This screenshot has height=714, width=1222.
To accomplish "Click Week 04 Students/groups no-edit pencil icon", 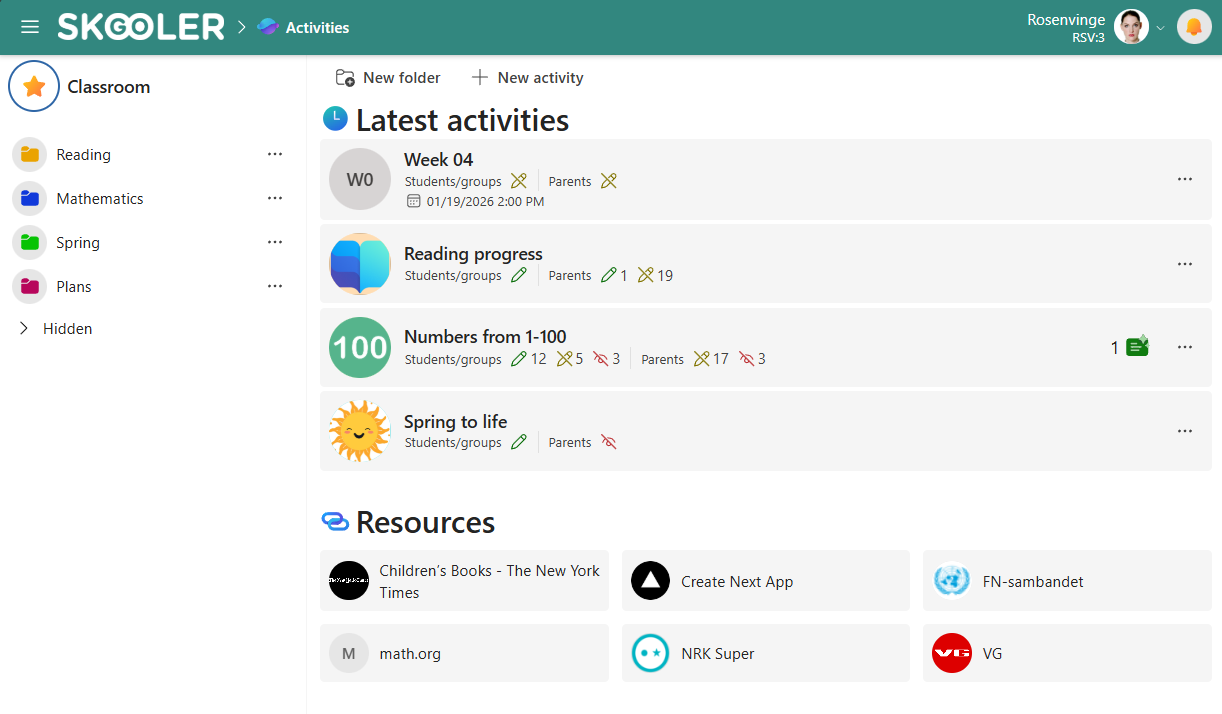I will coord(518,181).
